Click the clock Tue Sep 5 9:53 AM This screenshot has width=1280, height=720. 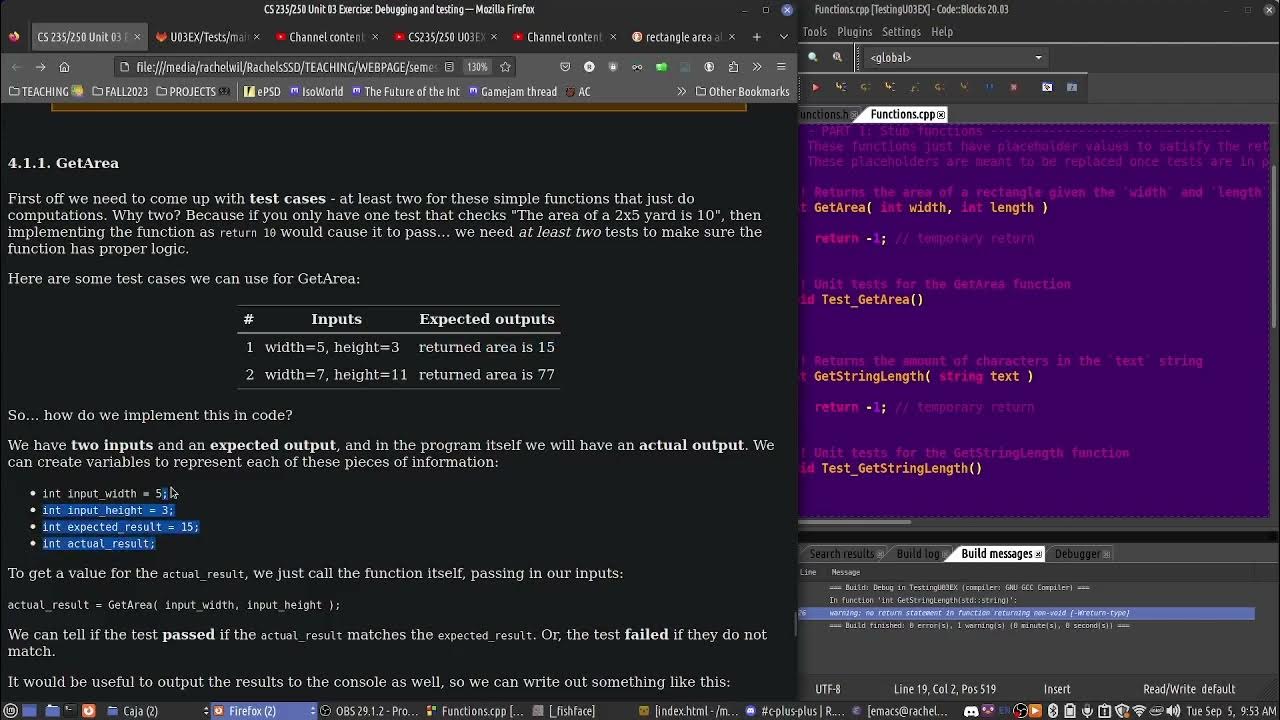click(1228, 711)
